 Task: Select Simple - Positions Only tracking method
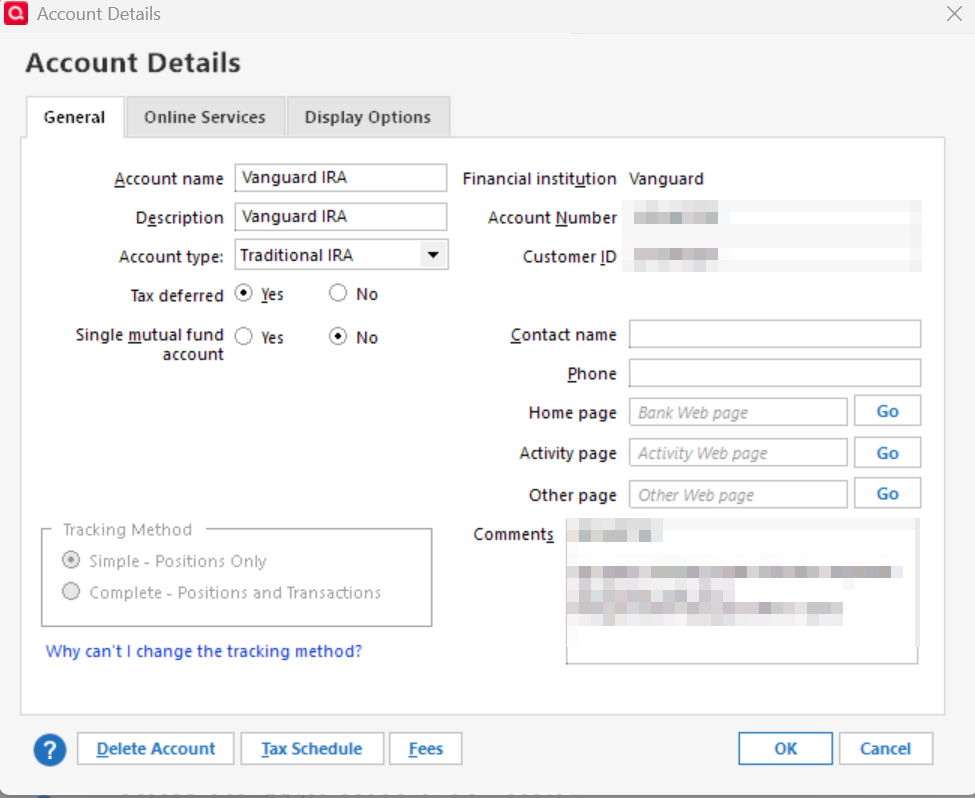click(x=71, y=560)
